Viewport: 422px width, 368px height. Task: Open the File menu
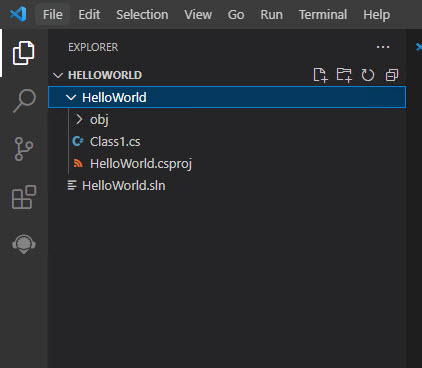[x=53, y=15]
